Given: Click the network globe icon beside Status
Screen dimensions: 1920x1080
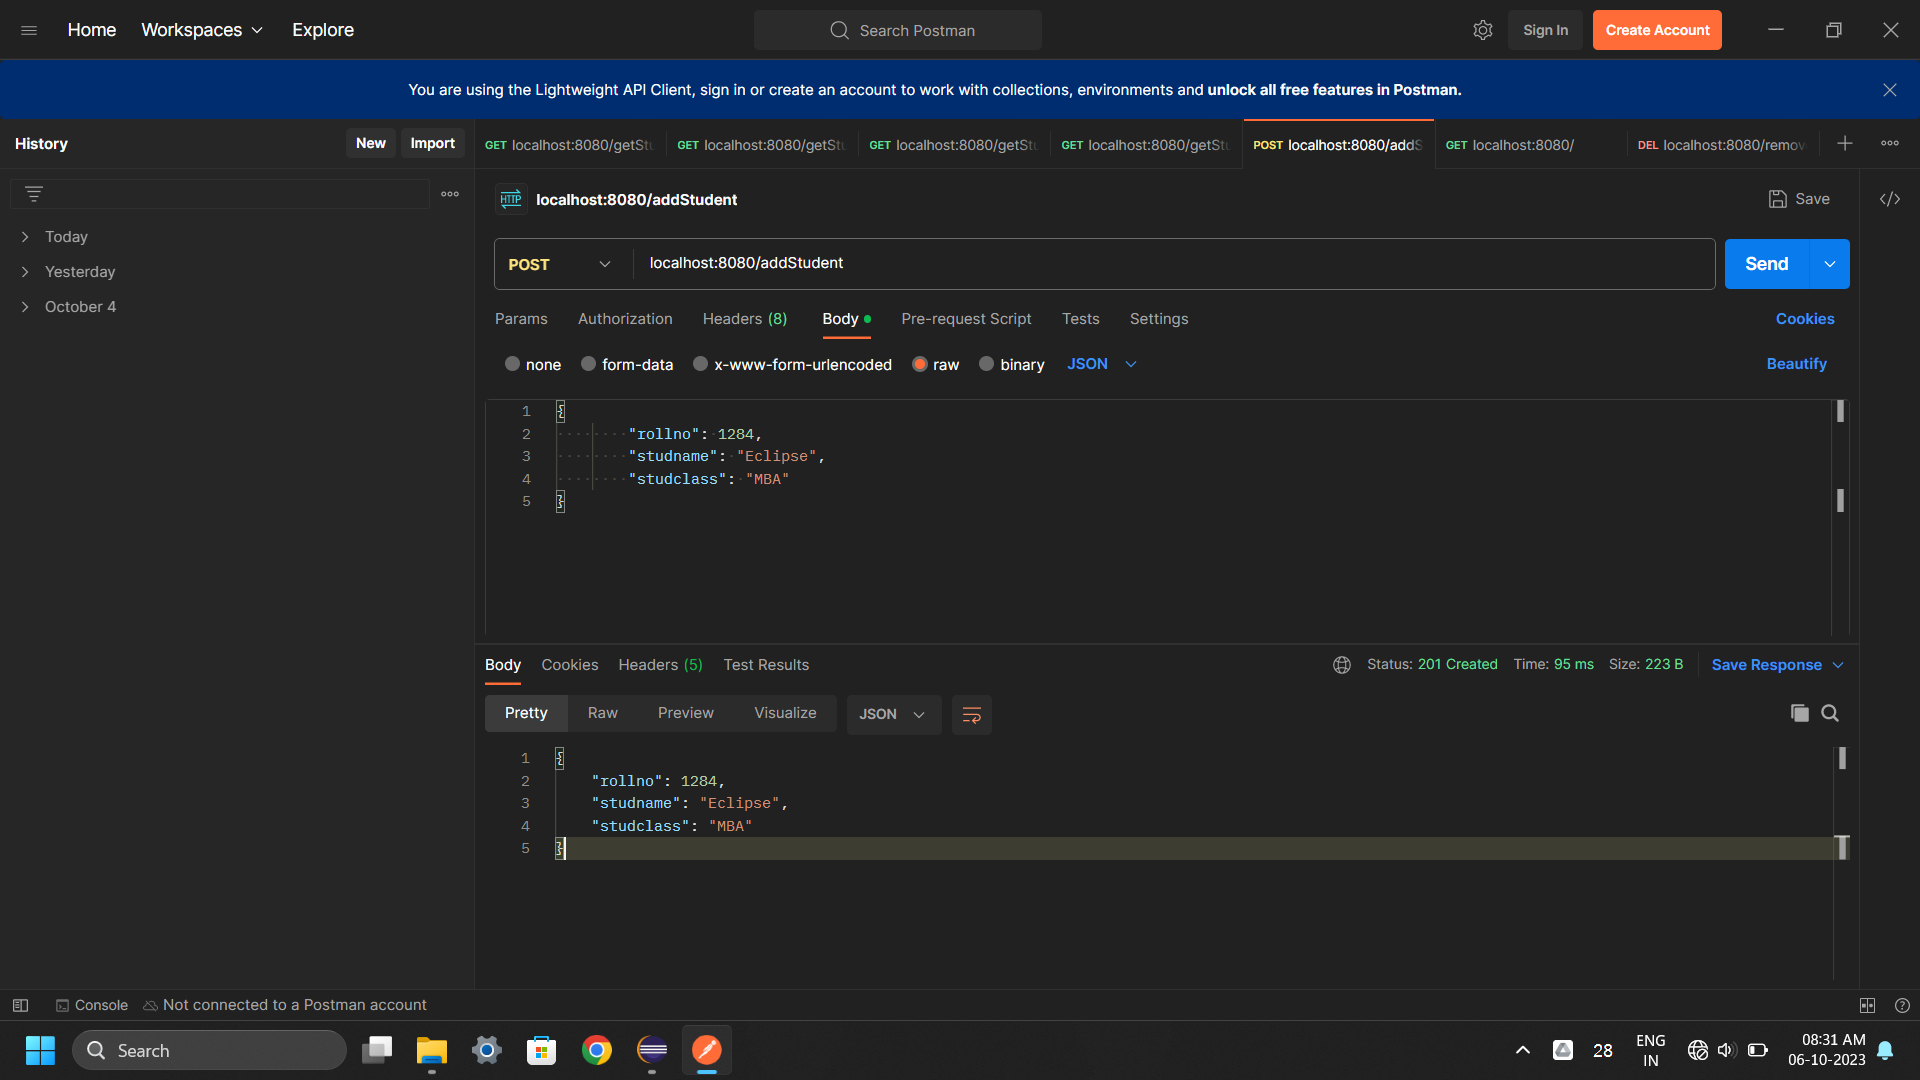Looking at the screenshot, I should coord(1342,665).
